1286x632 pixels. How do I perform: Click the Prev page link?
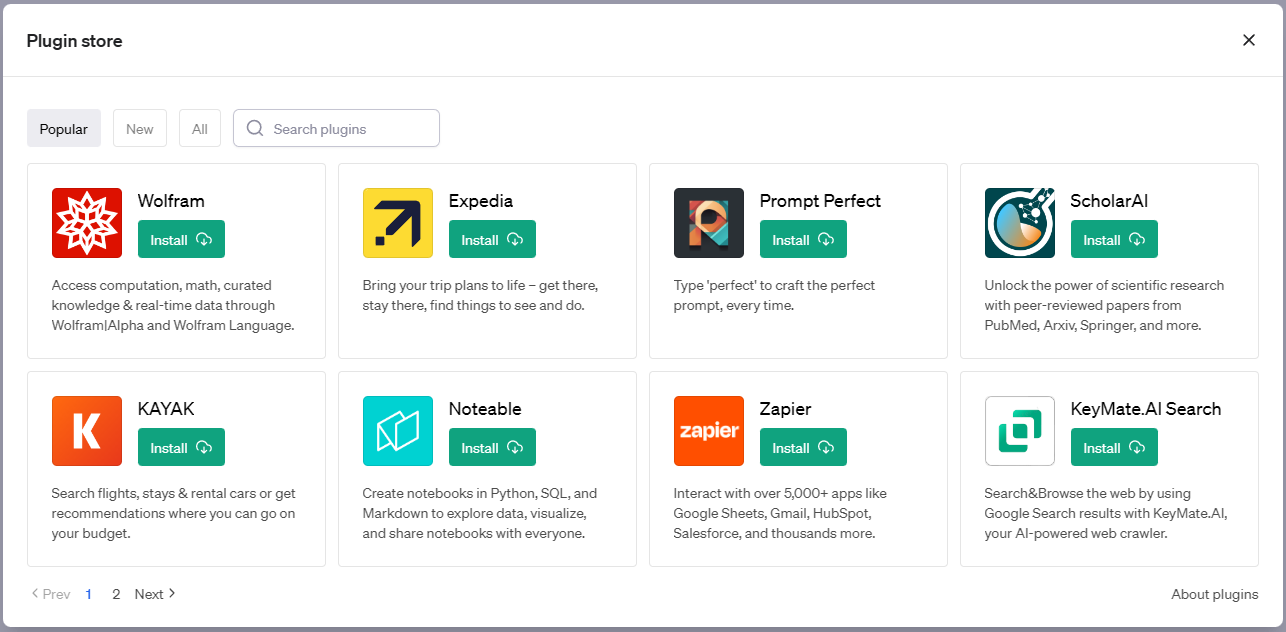point(50,594)
